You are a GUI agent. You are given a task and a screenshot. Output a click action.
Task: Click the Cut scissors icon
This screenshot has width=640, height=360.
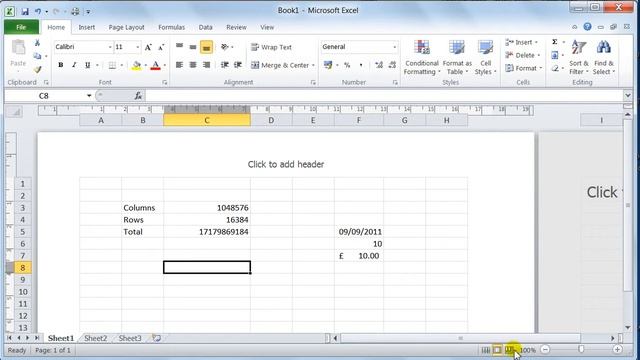click(37, 43)
